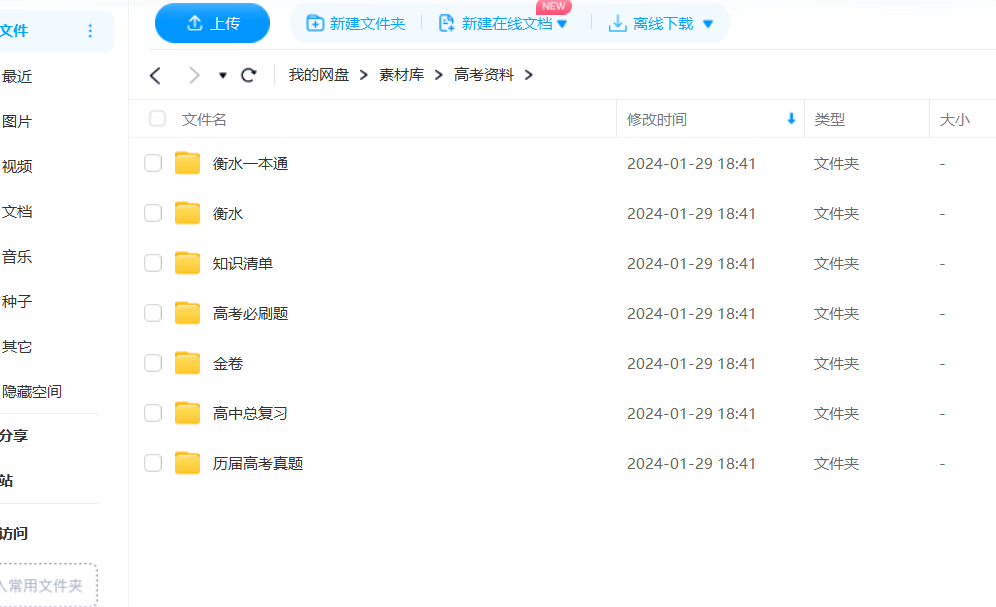Click the refresh icon in navigation bar
This screenshot has width=996, height=607.
click(x=249, y=75)
